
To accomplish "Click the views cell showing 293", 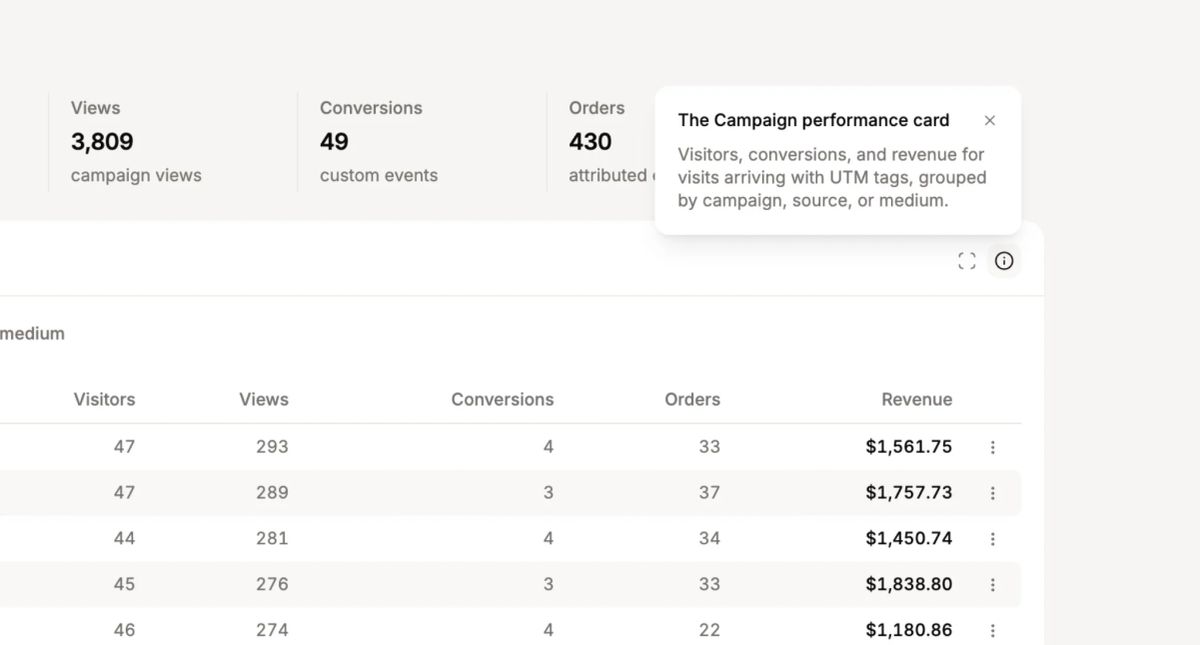I will coord(272,447).
